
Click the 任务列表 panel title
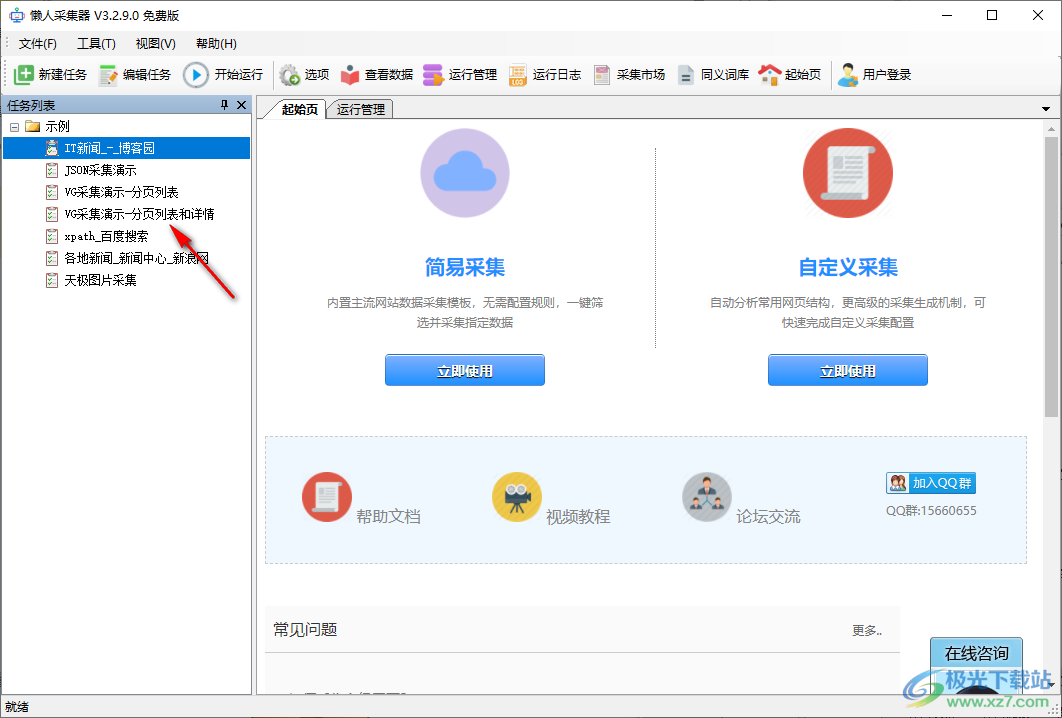[31, 106]
